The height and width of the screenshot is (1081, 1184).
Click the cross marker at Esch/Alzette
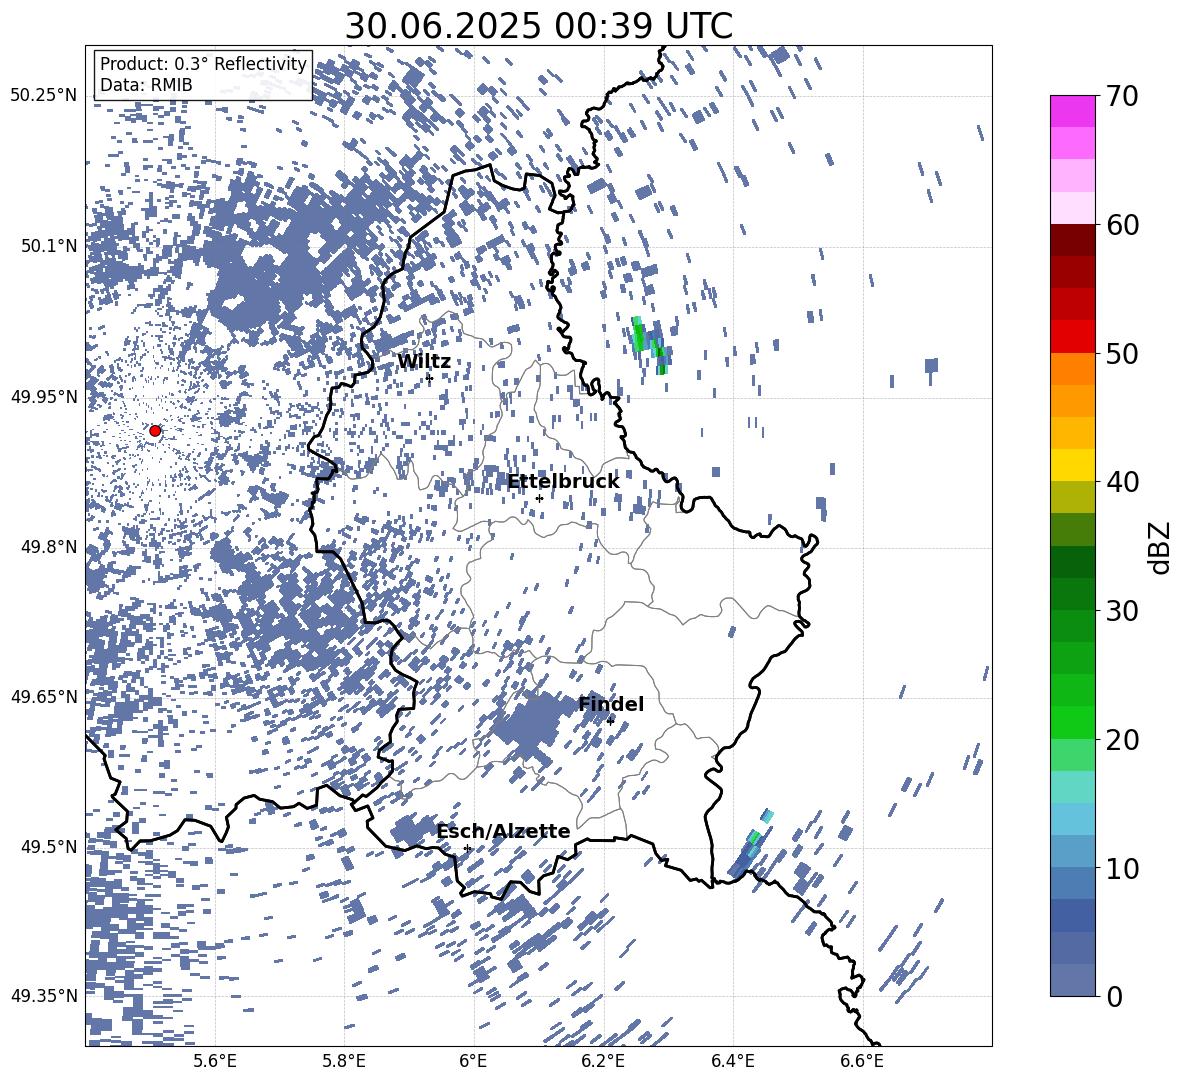[467, 848]
